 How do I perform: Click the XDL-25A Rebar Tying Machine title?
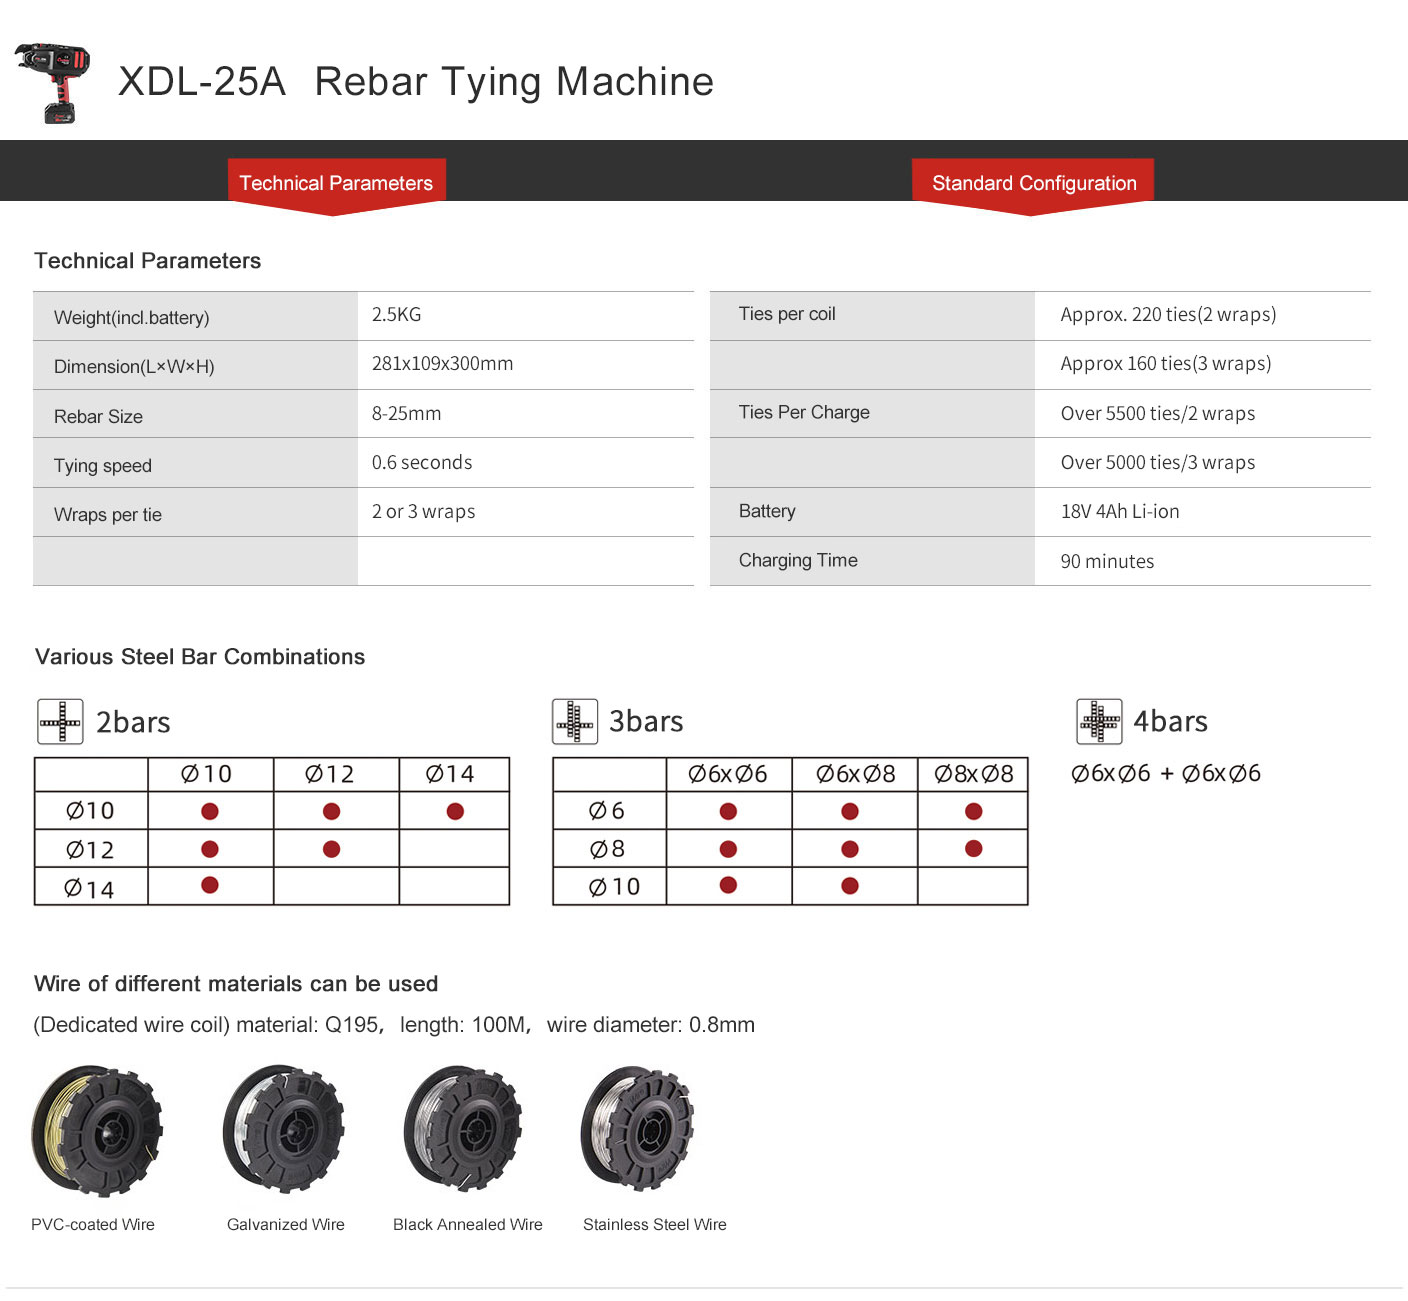point(416,82)
